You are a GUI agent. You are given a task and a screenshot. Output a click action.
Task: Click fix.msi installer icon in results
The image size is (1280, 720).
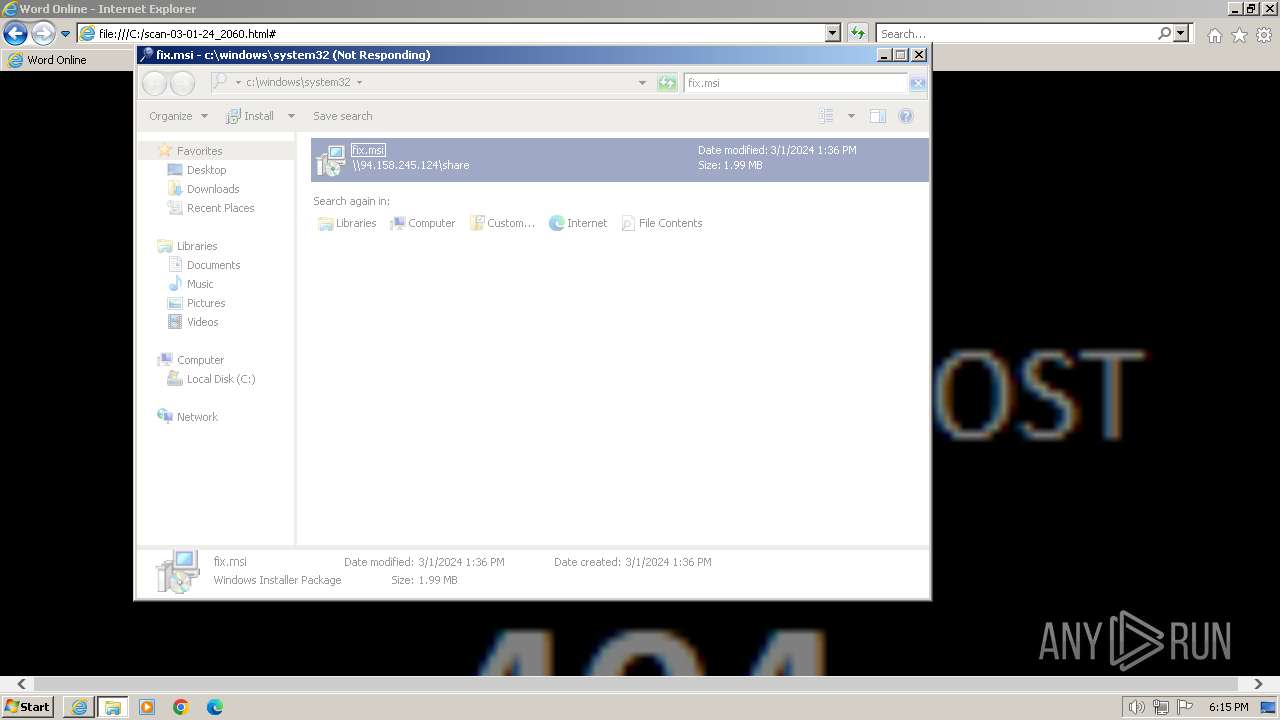(330, 160)
